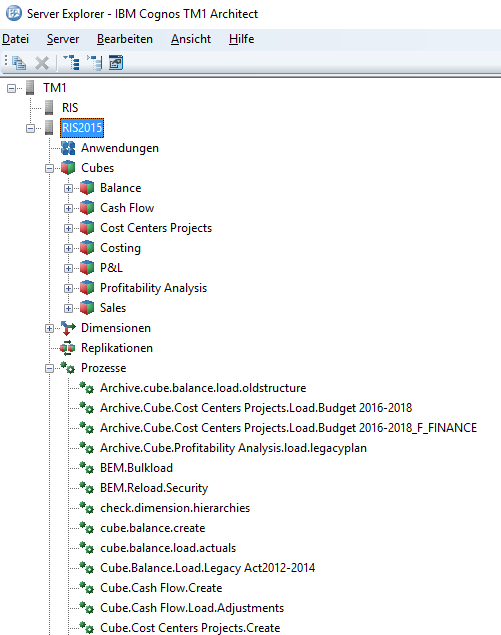The image size is (501, 635).
Task: Select Cube.Cost Centers Projects.Create process
Action: pos(190,628)
